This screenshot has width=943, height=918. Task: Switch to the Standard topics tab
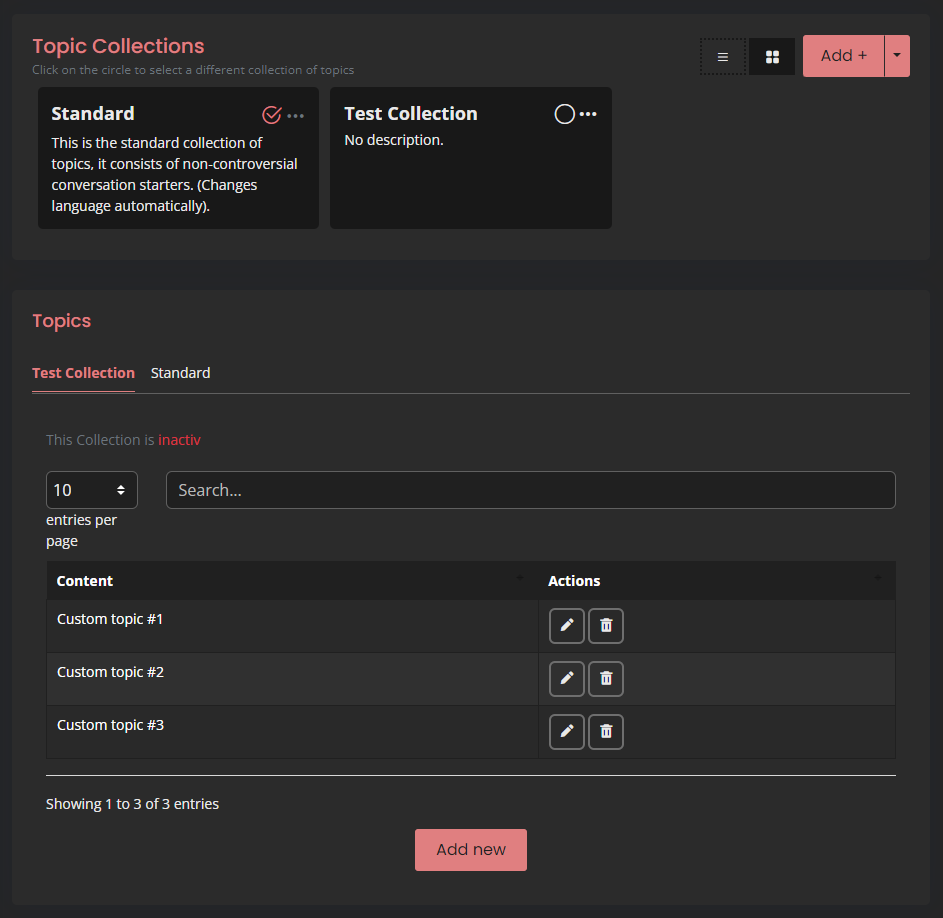coord(180,373)
